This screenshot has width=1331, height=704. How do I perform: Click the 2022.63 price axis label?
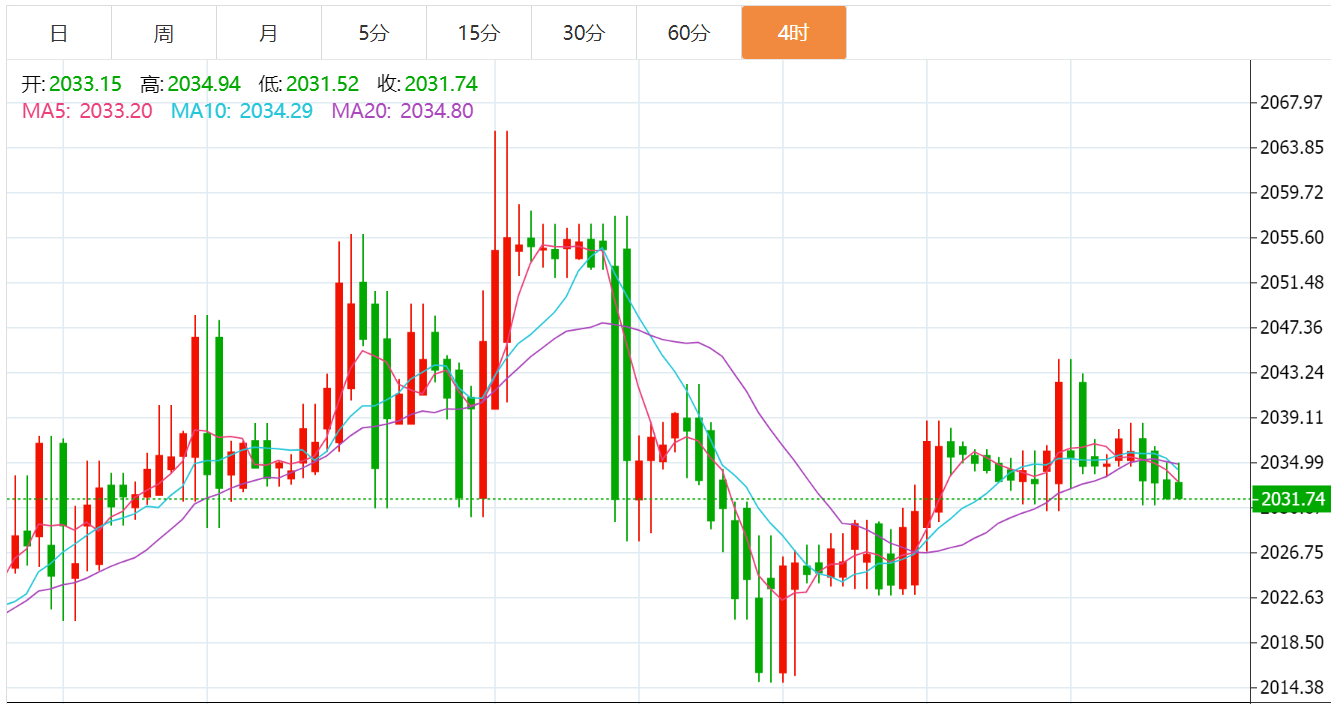click(x=1293, y=598)
